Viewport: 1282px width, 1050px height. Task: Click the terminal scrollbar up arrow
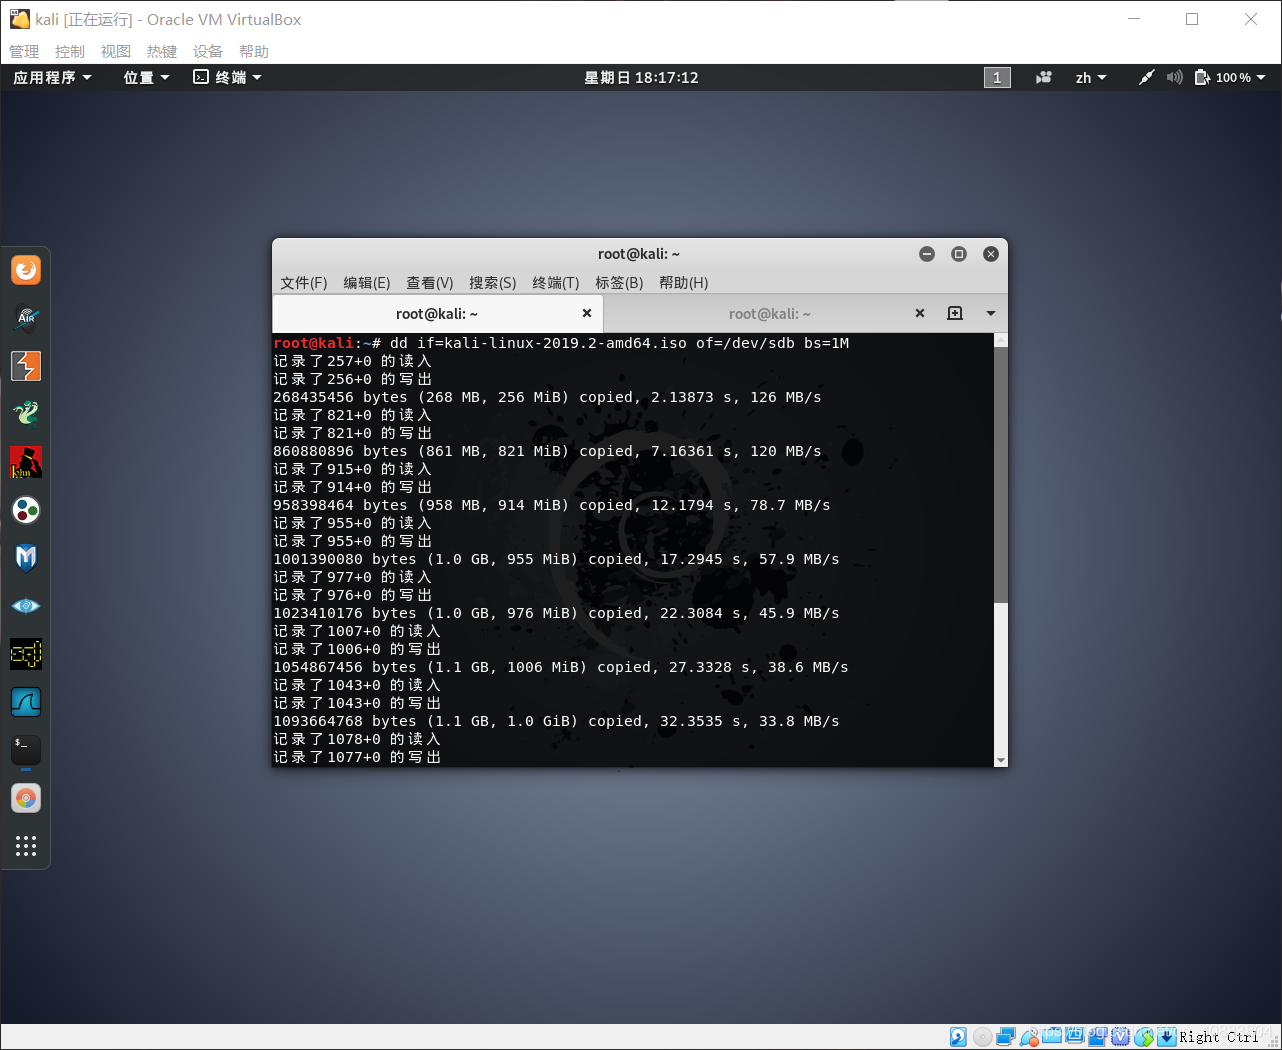pyautogui.click(x=1001, y=340)
